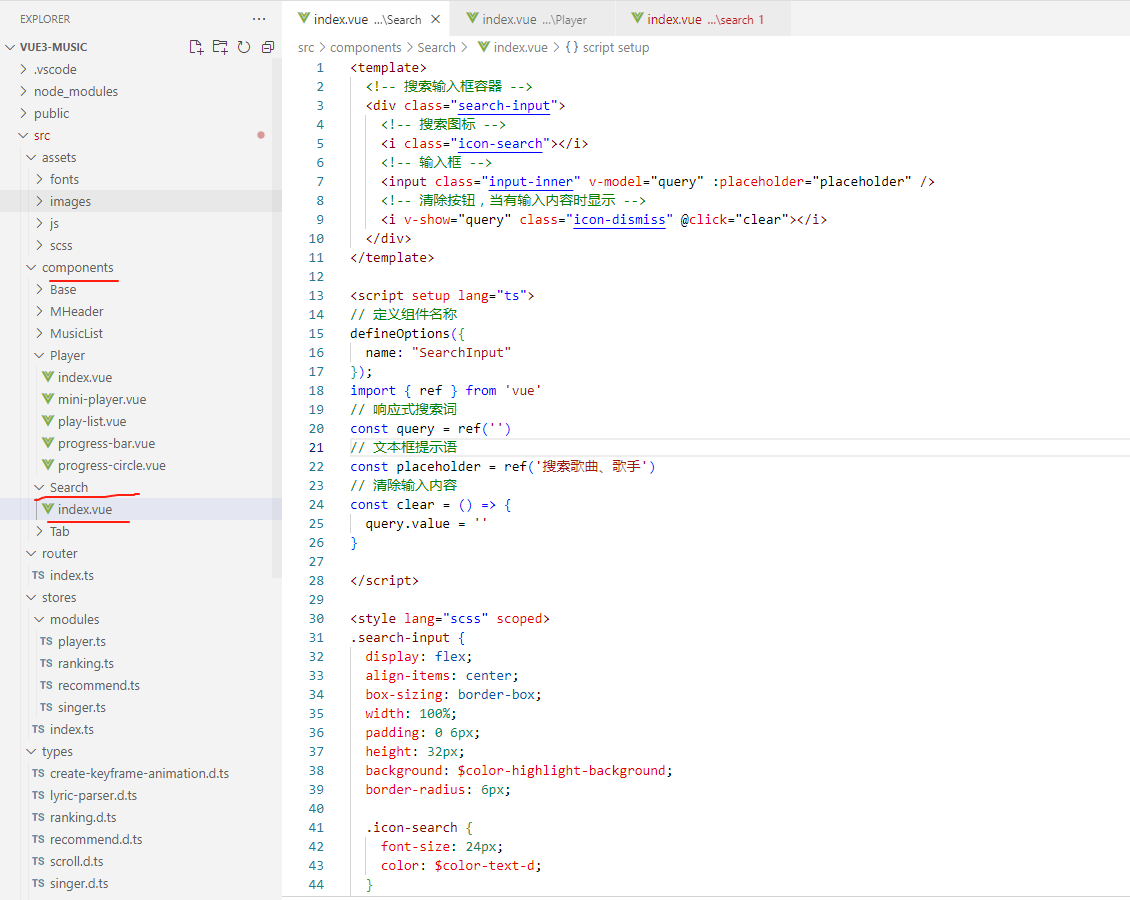The width and height of the screenshot is (1130, 900).
Task: Click the icon-dismiss class link on line 9
Action: 619,220
